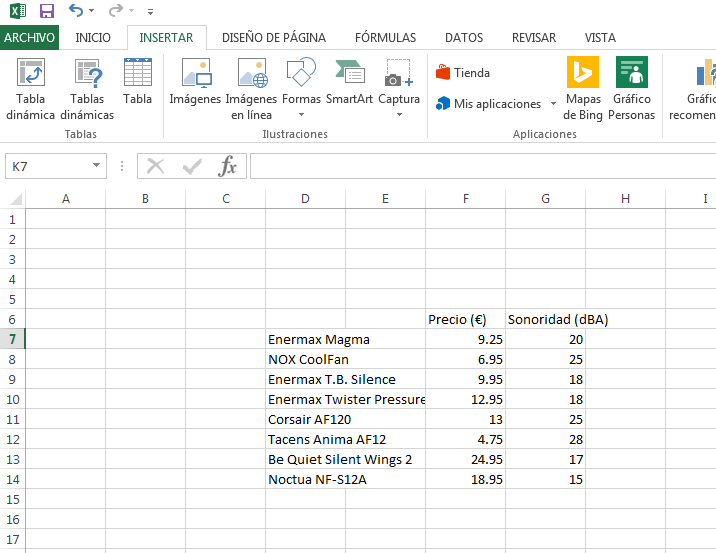
Task: Expand the Mis aplicaciones dropdown arrow
Action: (x=553, y=104)
